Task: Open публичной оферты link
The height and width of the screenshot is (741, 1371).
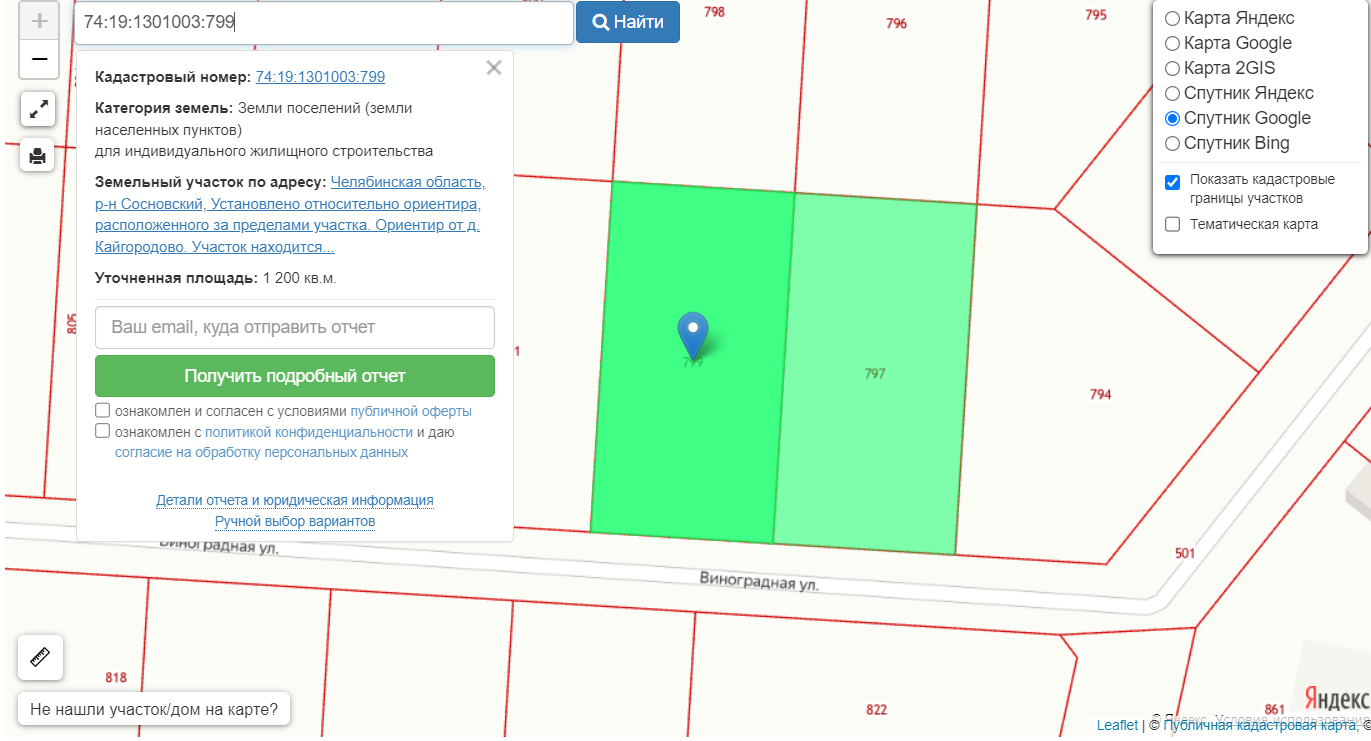Action: pos(411,411)
